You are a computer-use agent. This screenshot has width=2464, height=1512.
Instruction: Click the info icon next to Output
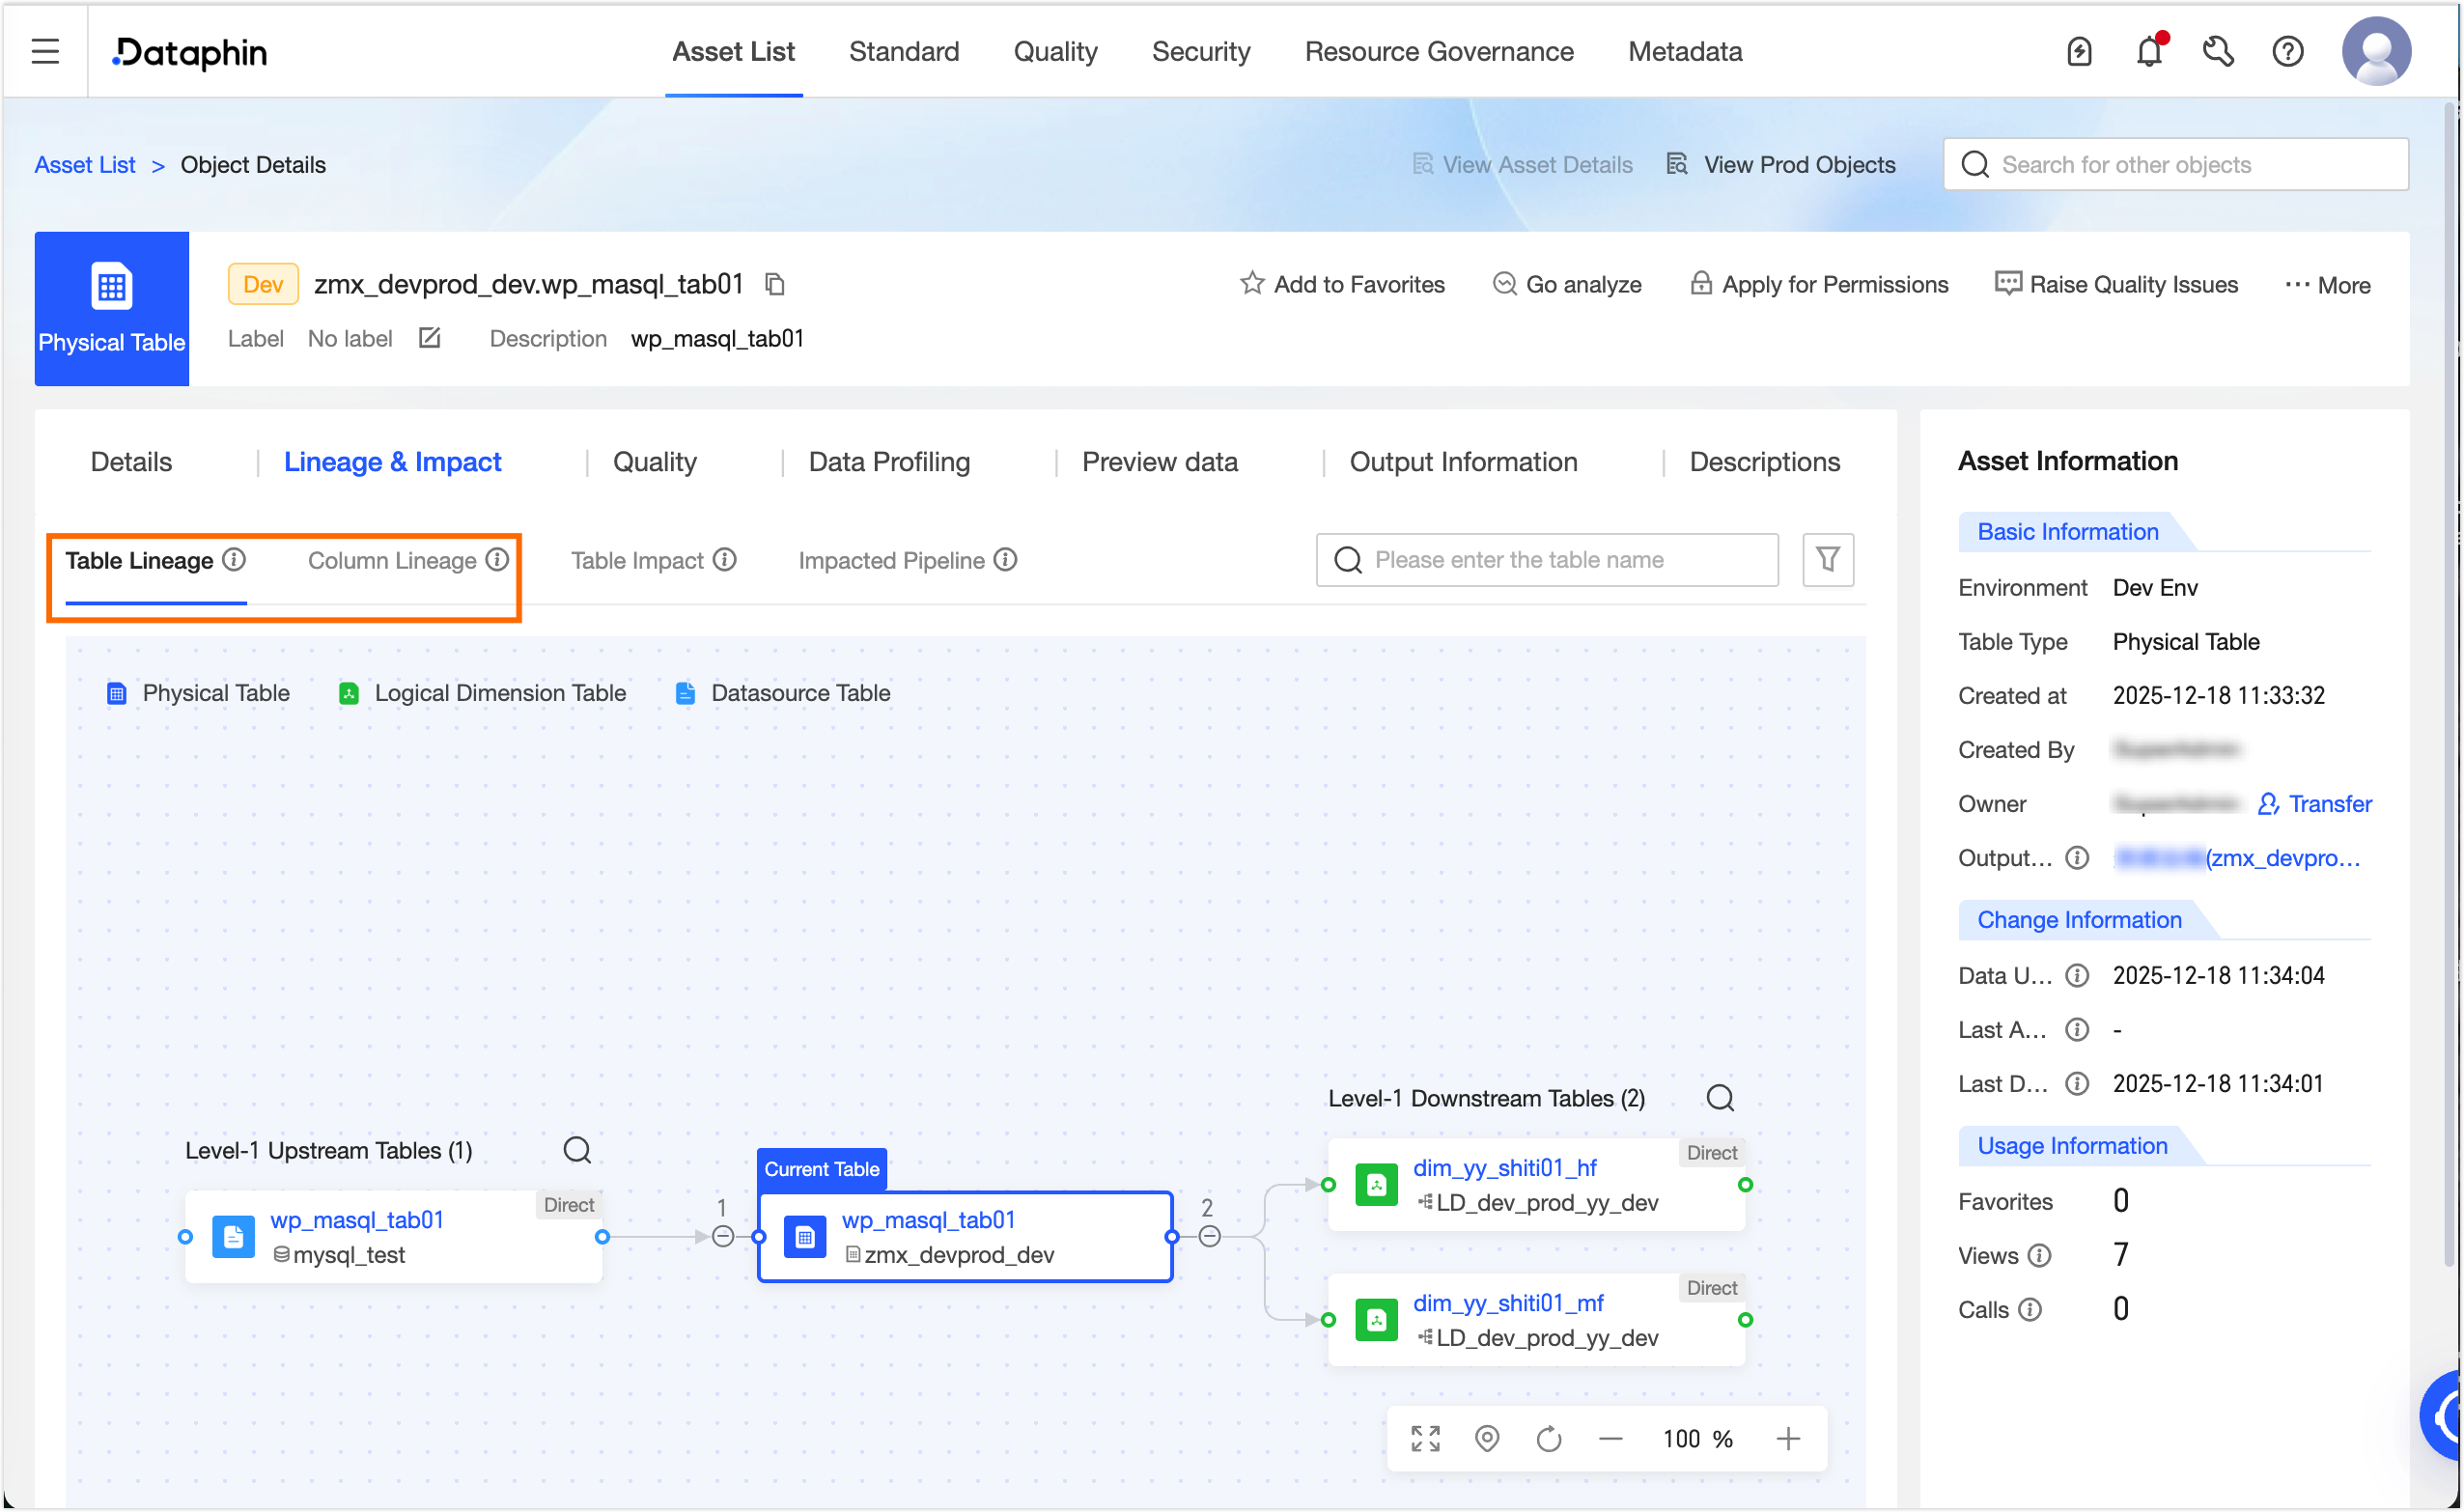click(2077, 857)
